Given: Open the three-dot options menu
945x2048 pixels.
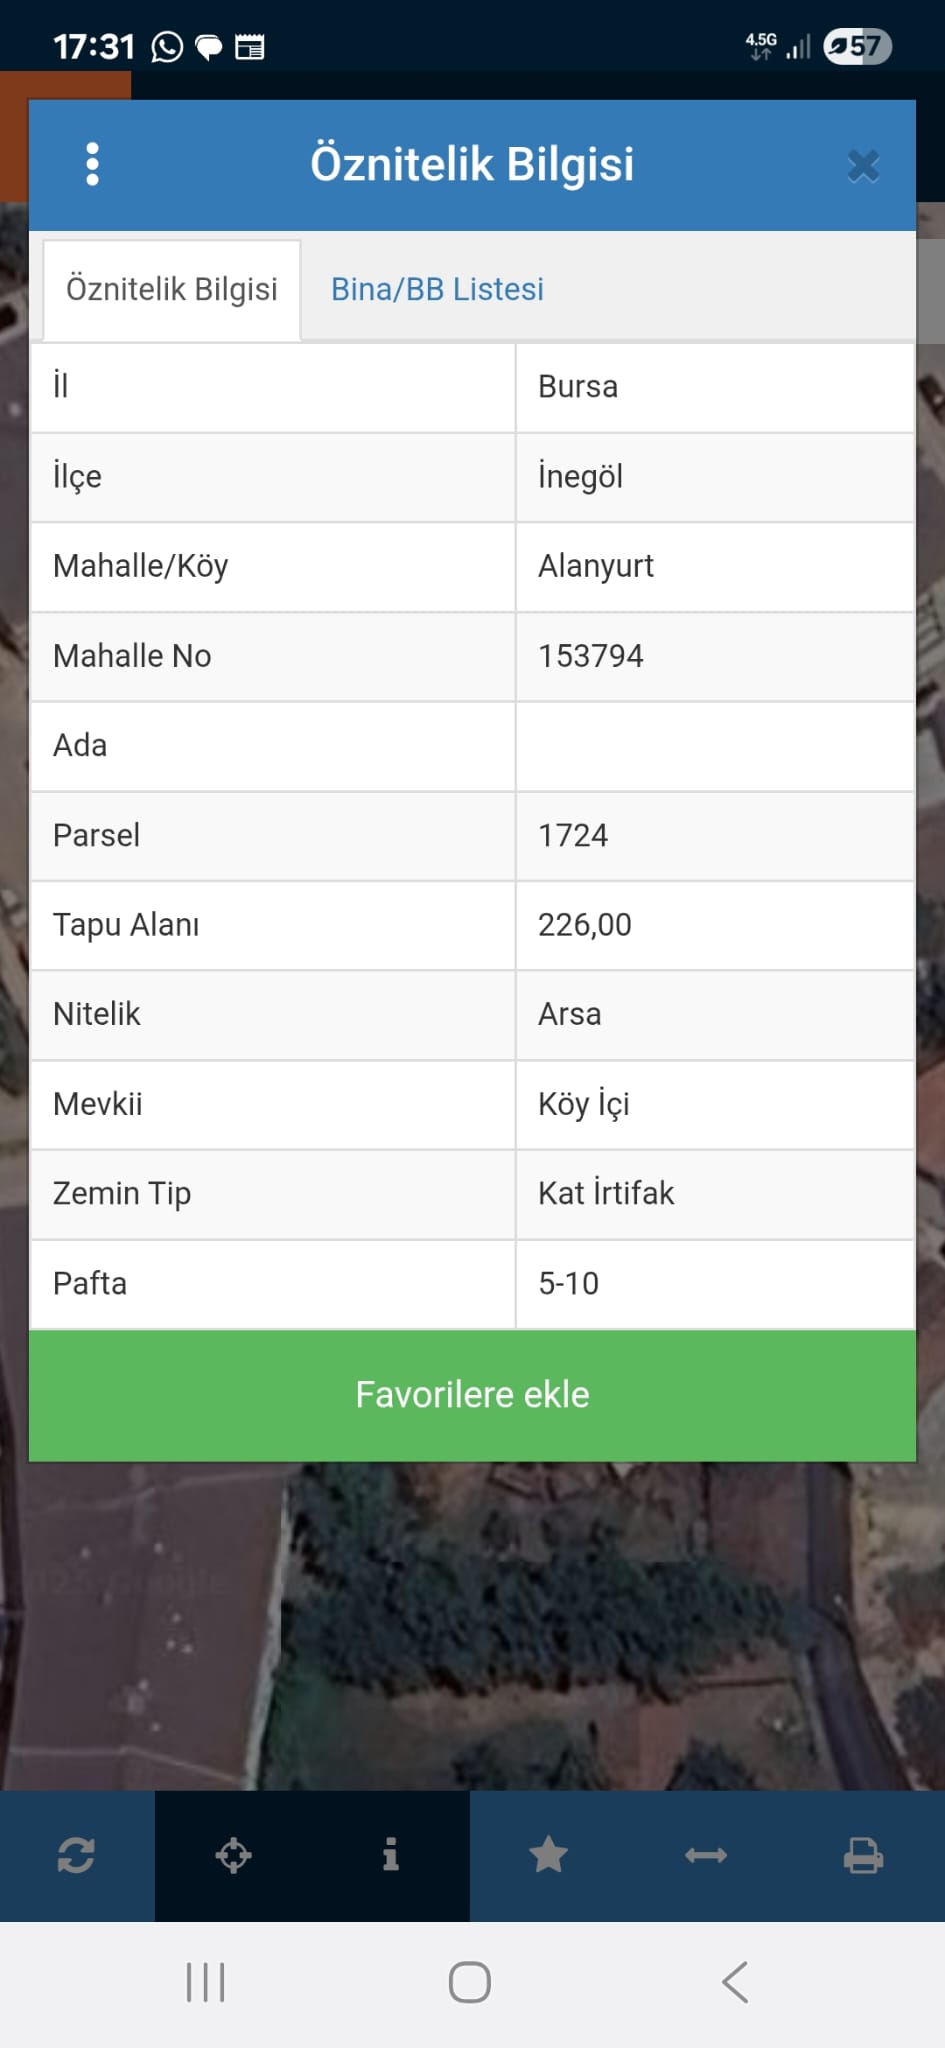Looking at the screenshot, I should pyautogui.click(x=92, y=164).
